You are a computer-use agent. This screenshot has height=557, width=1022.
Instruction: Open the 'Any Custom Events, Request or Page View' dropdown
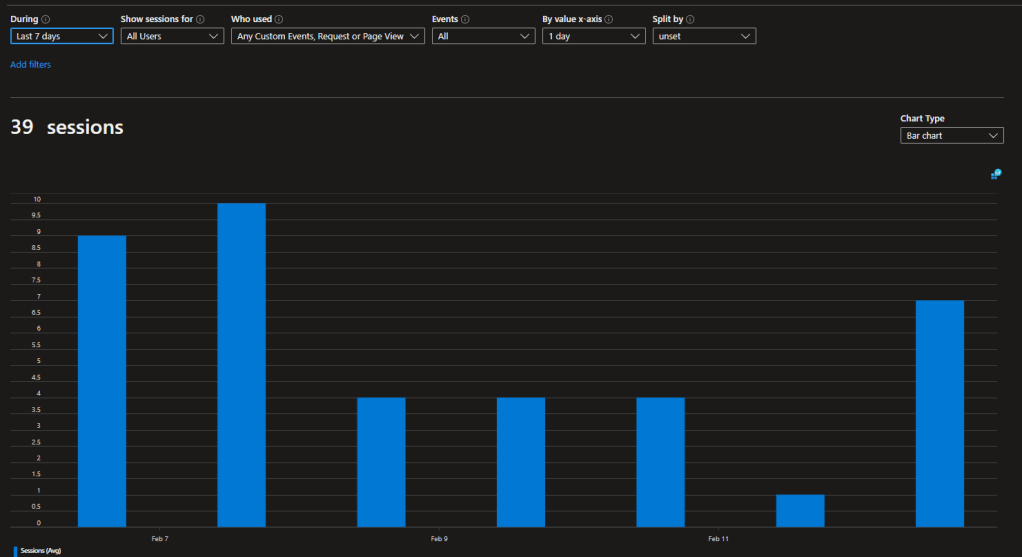[328, 36]
